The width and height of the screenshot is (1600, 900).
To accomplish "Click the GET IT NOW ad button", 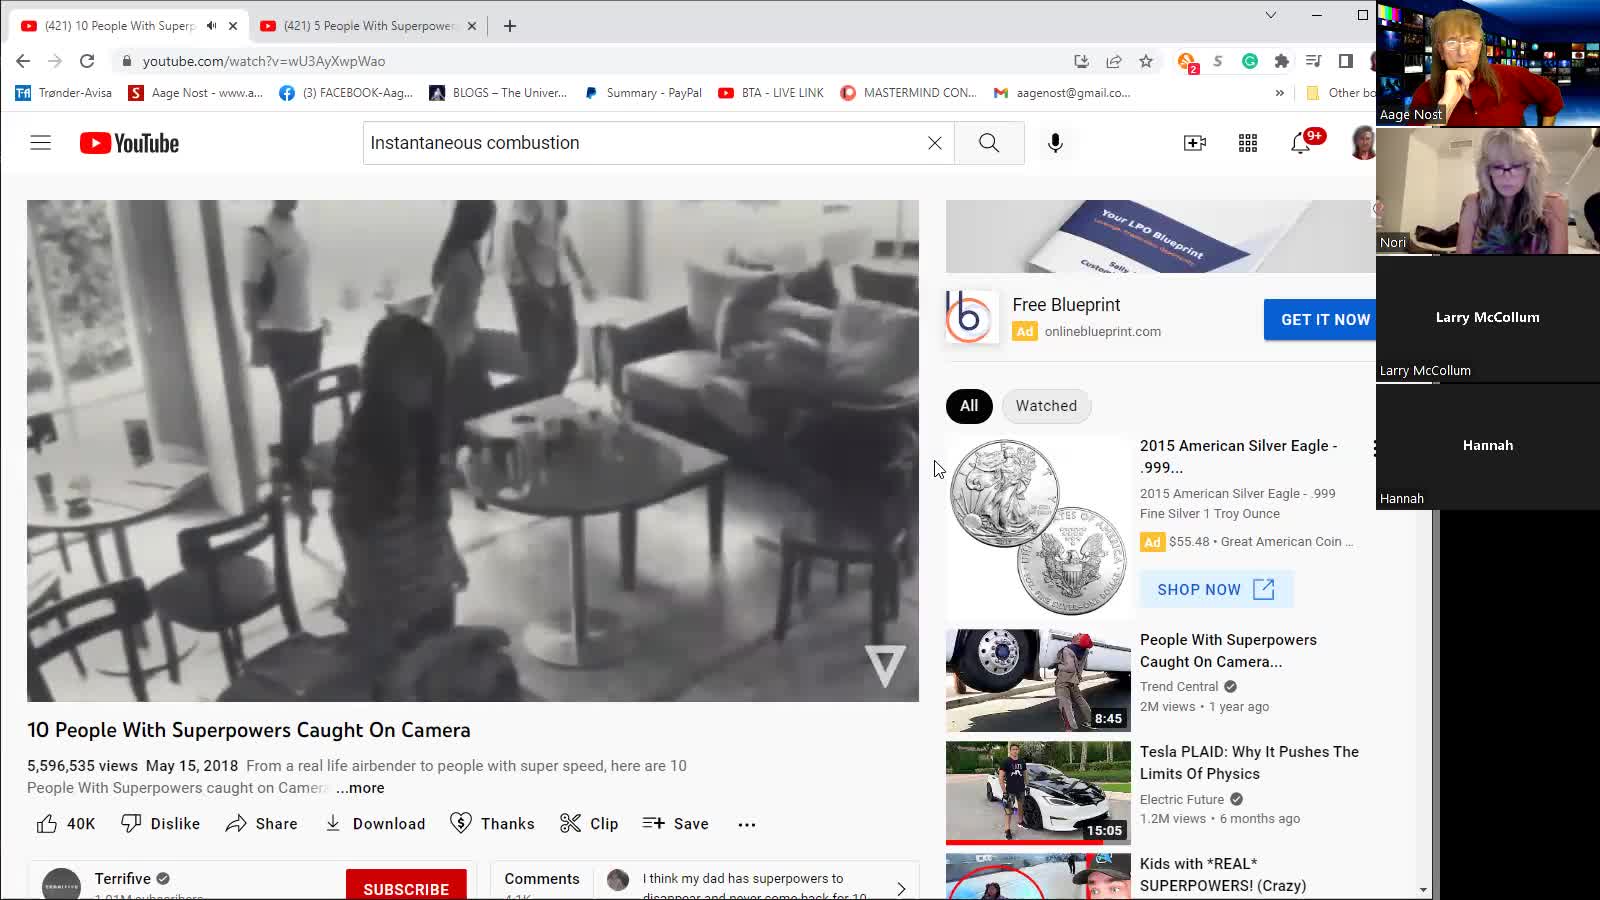I will tap(1320, 320).
